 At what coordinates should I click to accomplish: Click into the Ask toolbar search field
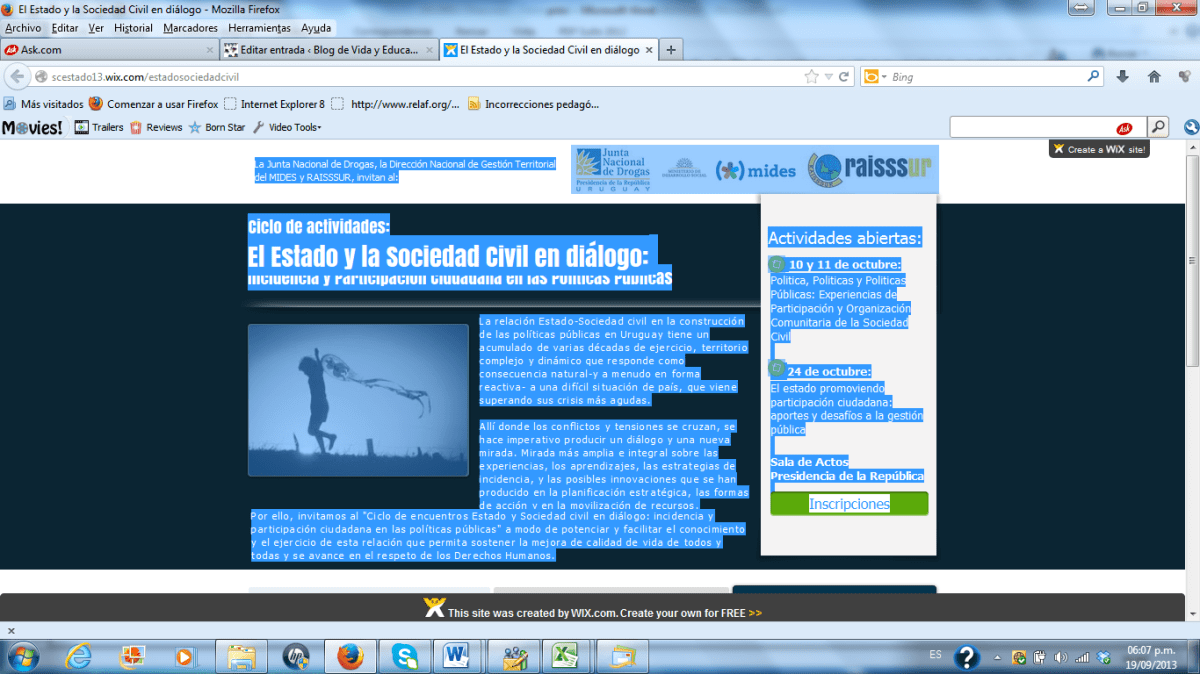(1030, 127)
